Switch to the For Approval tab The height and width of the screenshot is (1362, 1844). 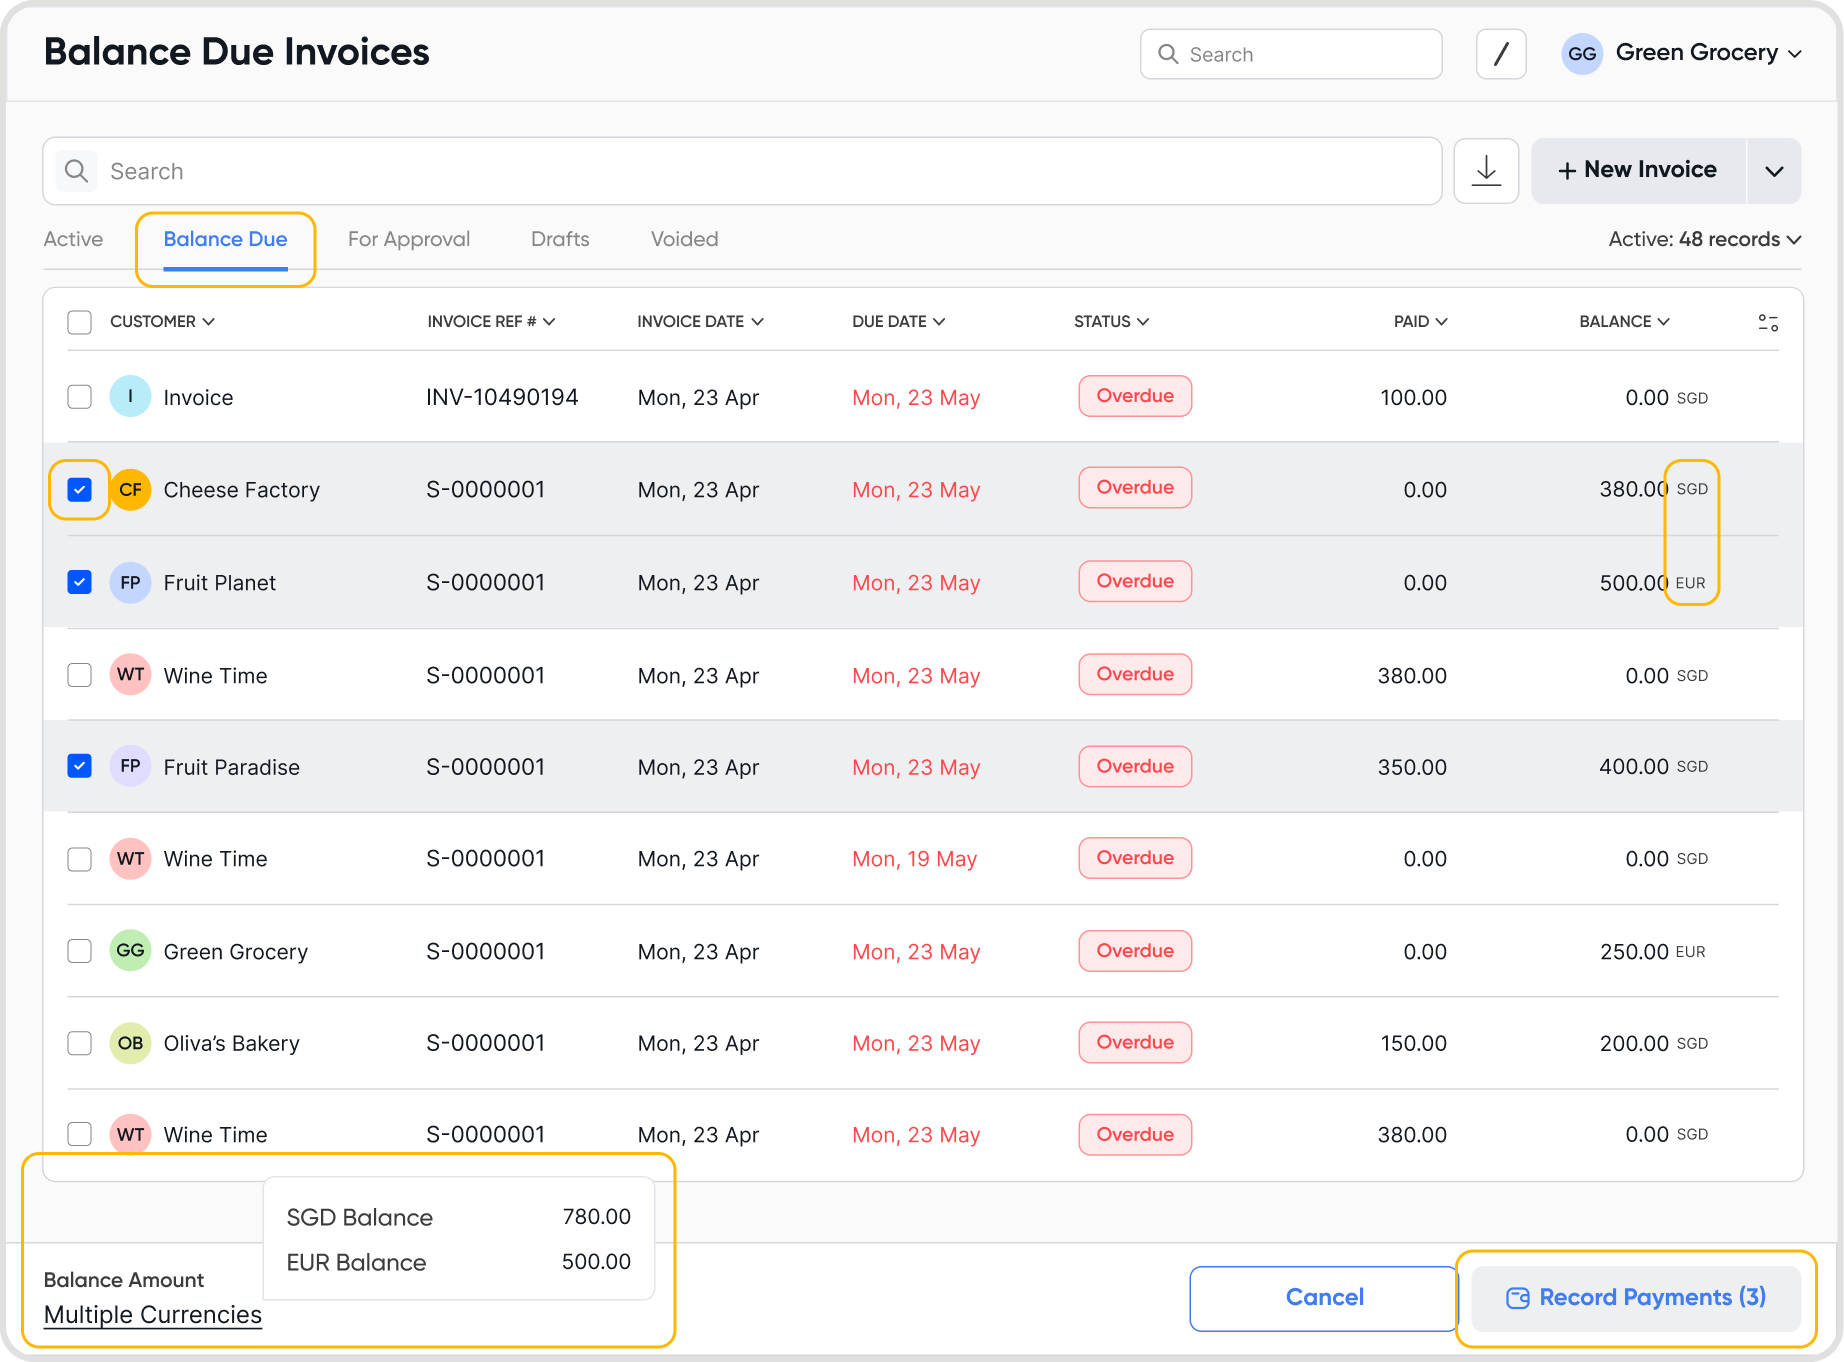click(408, 239)
